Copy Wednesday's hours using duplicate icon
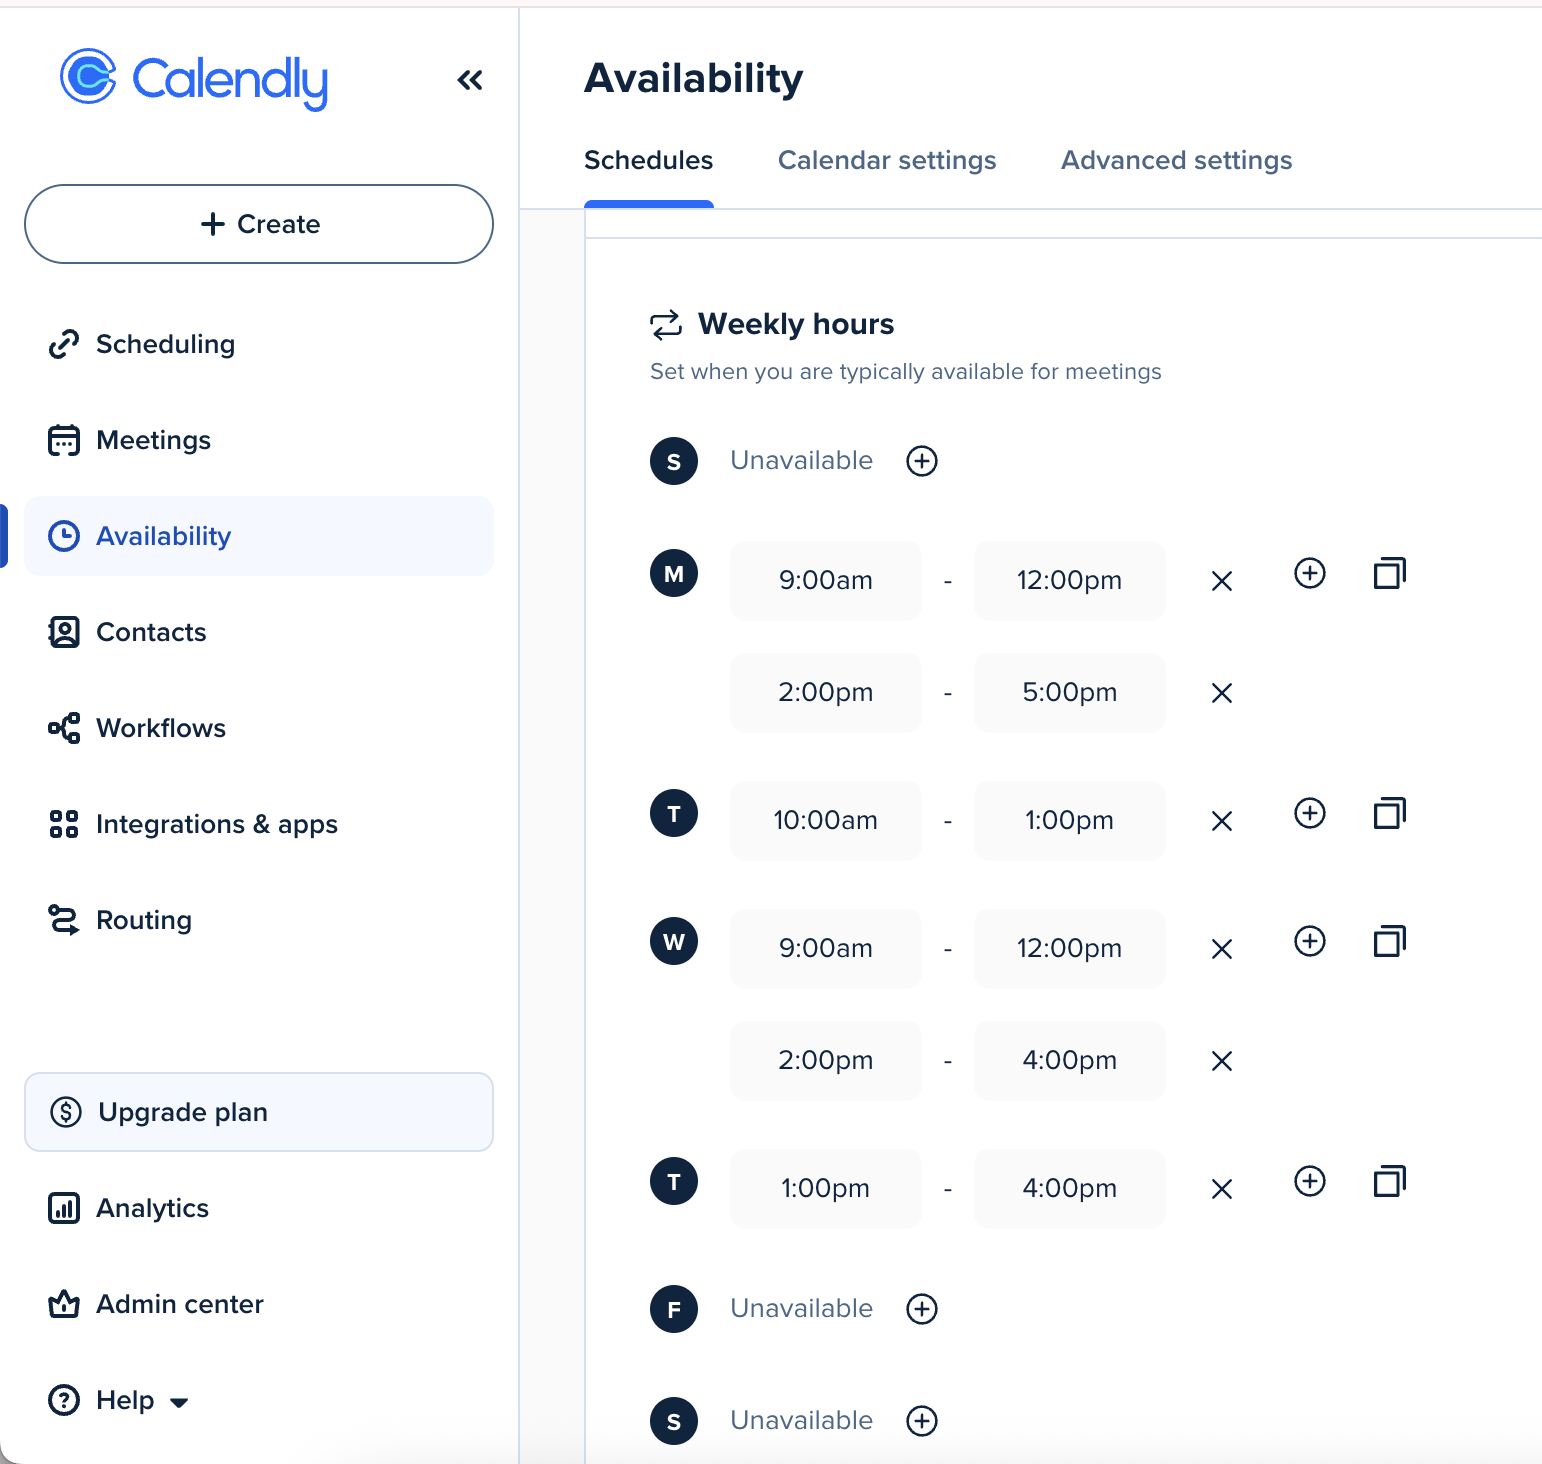Screen dimensions: 1542x1464 pos(1389,941)
